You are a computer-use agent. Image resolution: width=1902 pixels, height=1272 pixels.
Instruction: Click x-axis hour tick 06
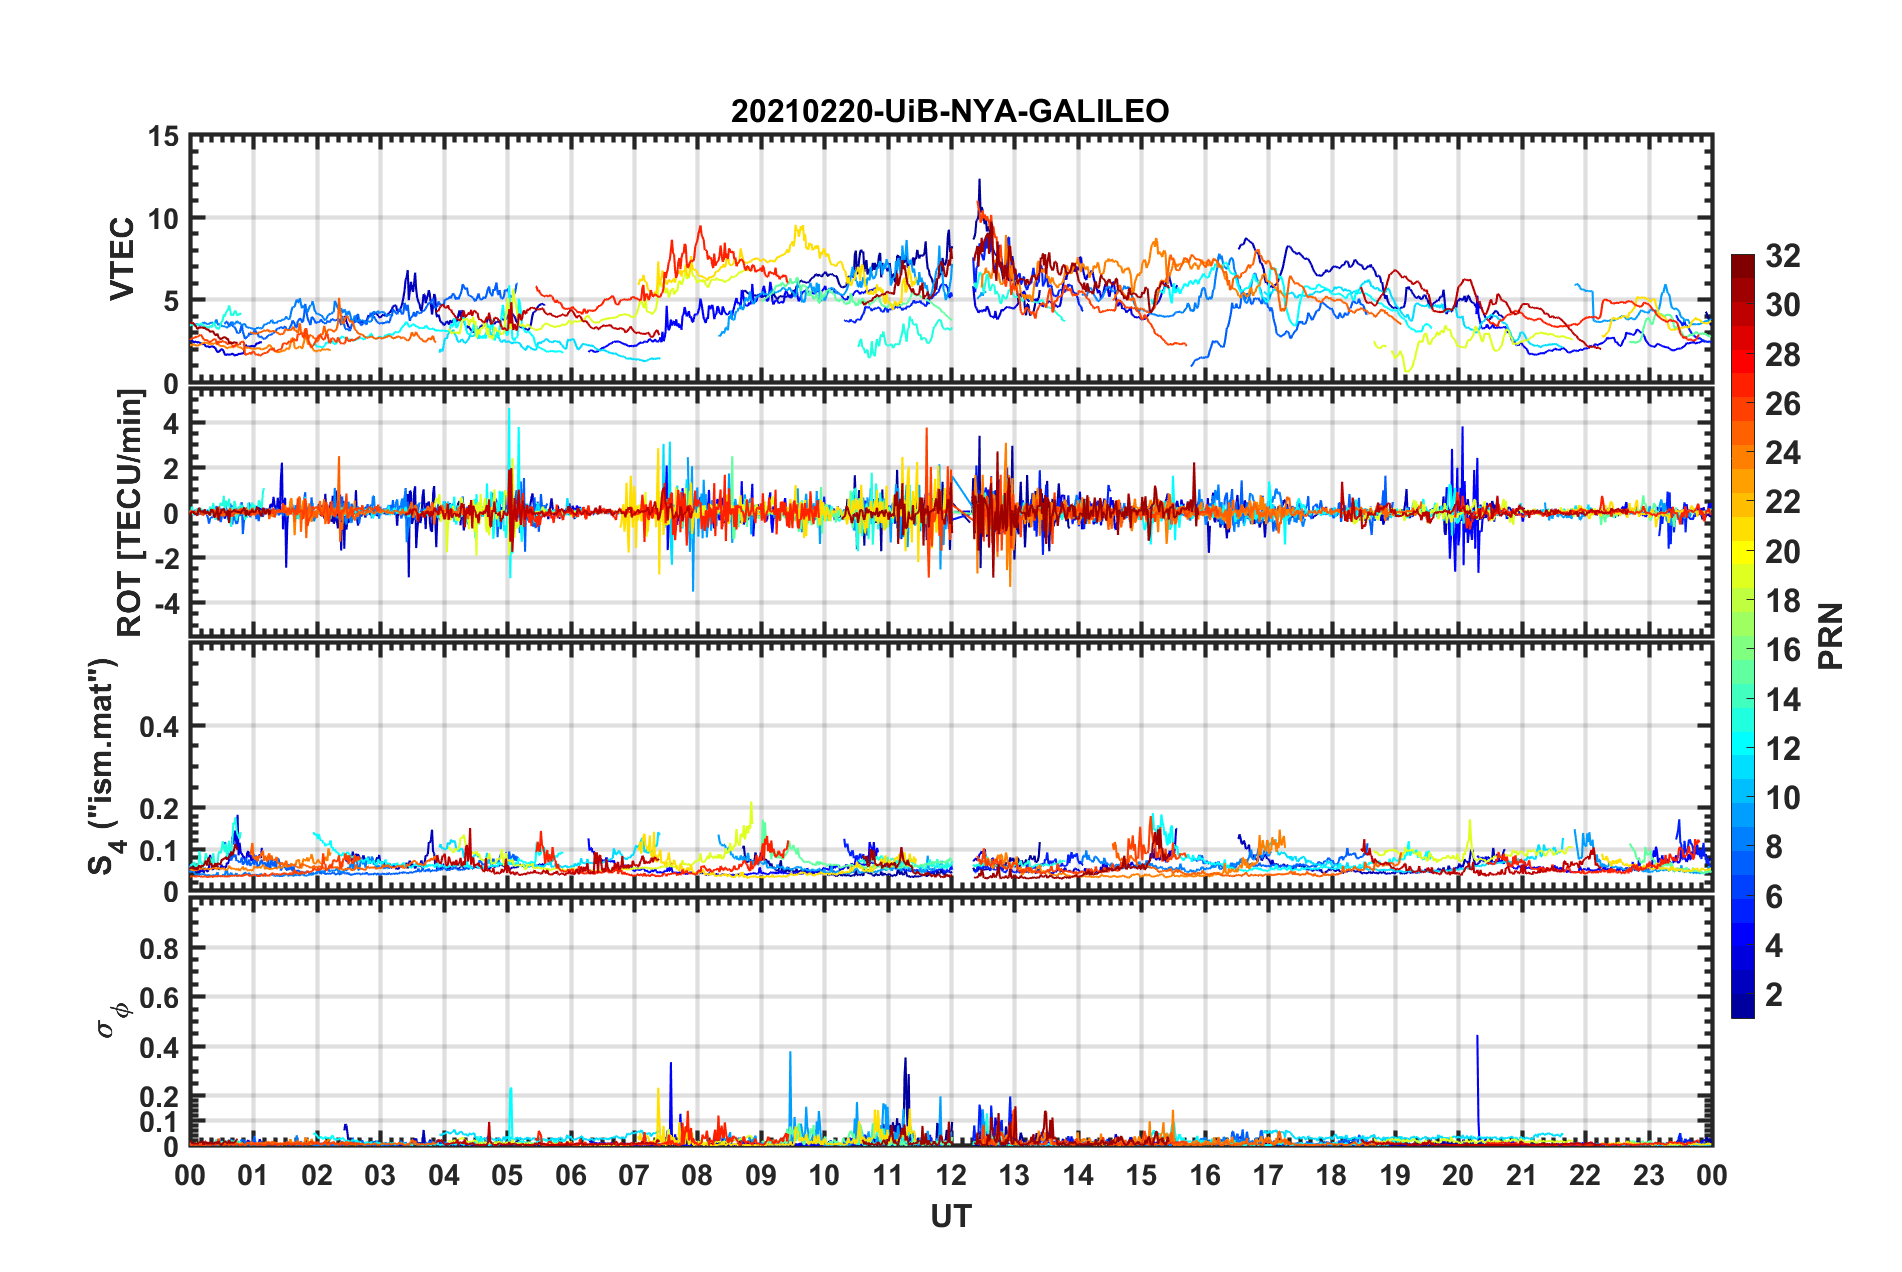click(x=571, y=1175)
